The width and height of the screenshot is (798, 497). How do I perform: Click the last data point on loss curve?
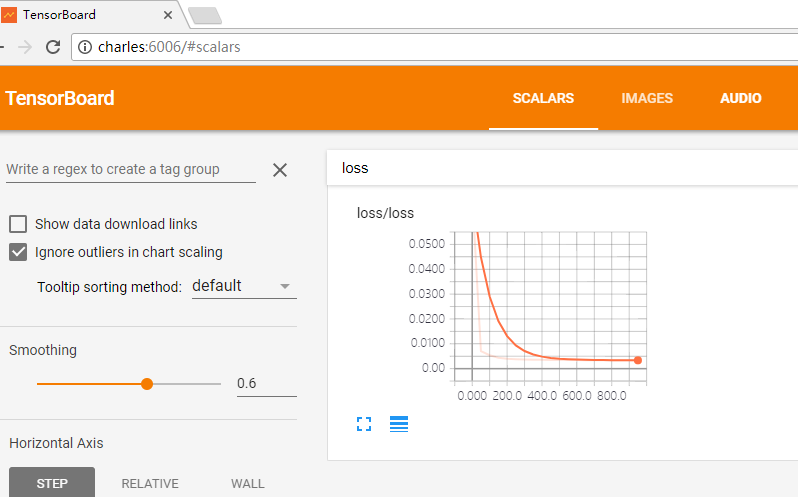(x=638, y=360)
